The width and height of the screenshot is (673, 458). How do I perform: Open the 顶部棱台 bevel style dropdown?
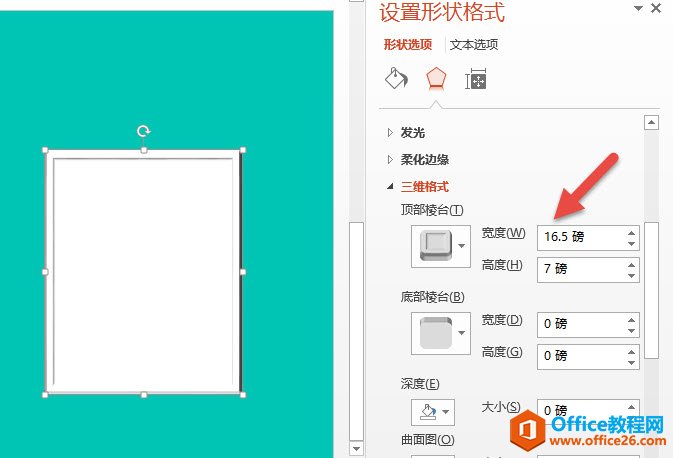(441, 246)
